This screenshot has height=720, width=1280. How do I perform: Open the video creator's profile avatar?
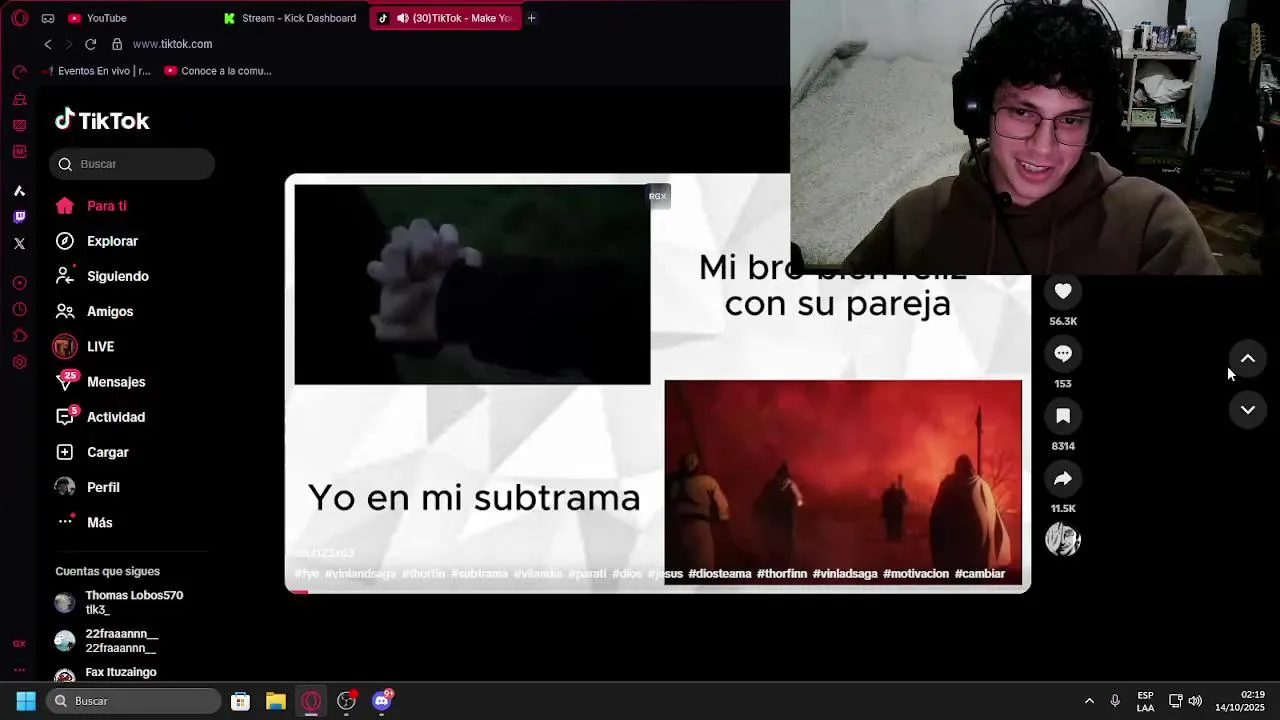coord(1063,540)
